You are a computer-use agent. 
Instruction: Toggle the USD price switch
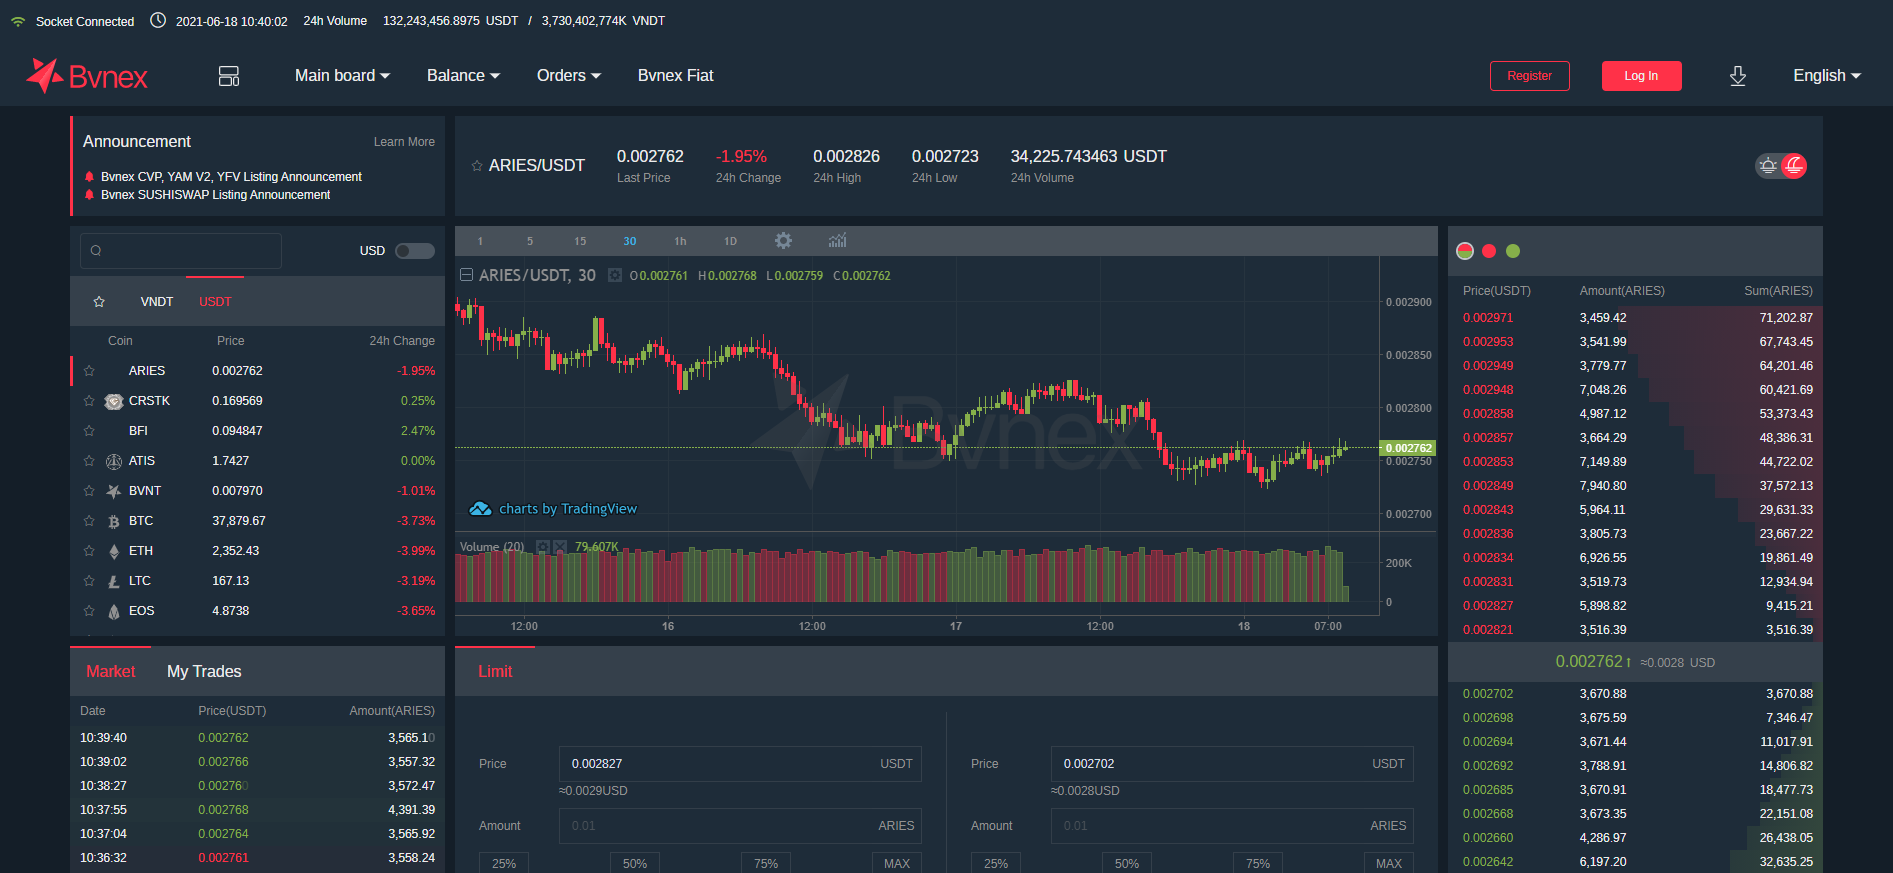click(x=415, y=251)
